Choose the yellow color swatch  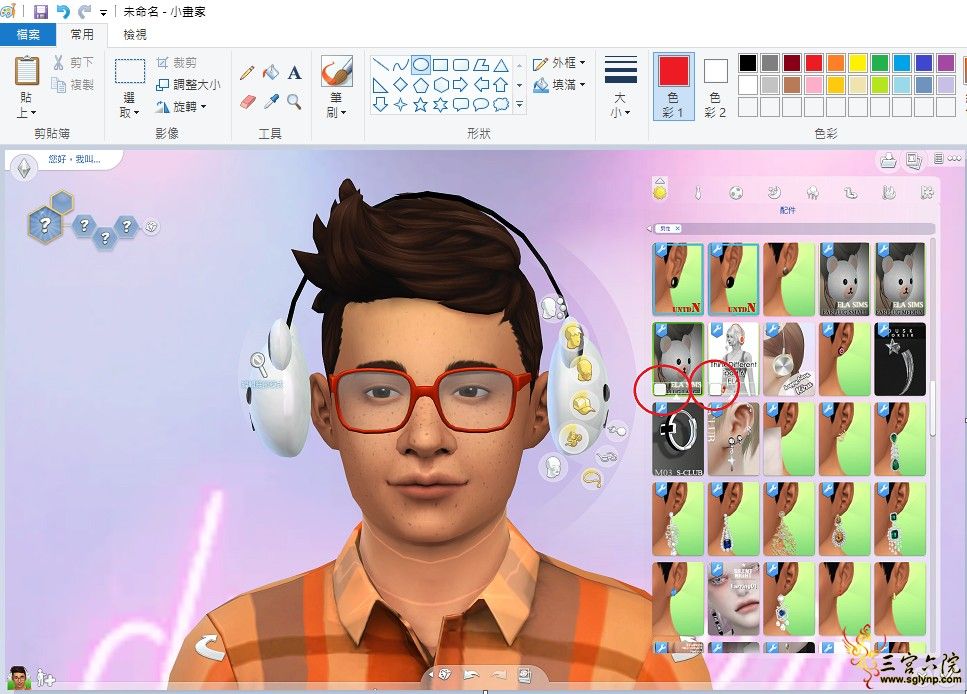click(x=858, y=63)
